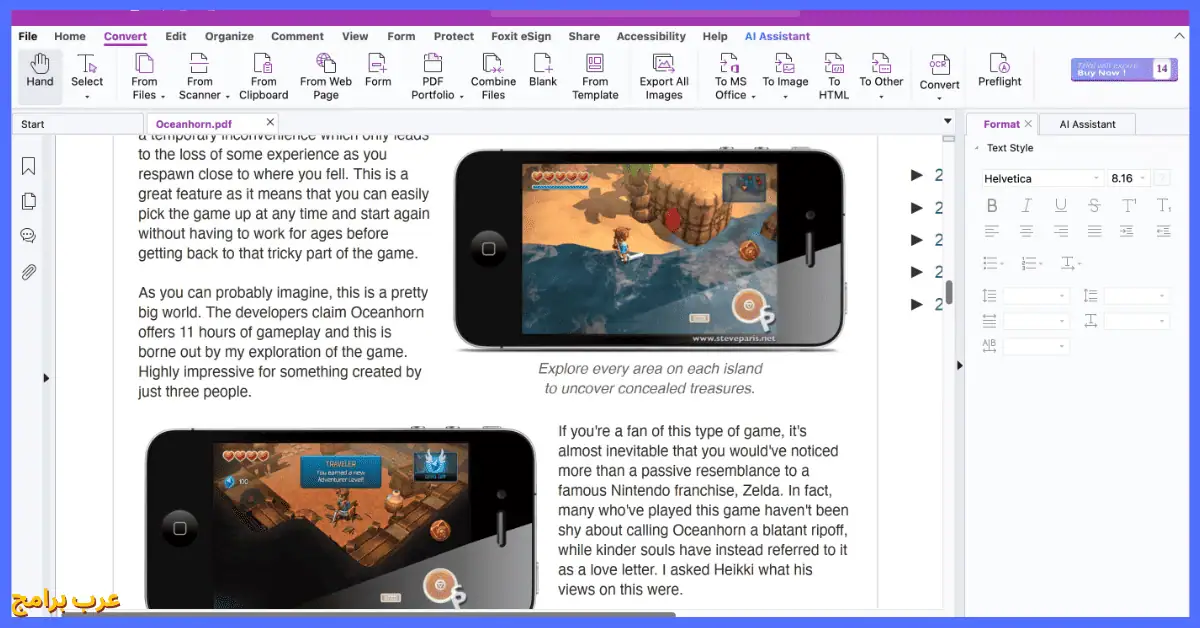Open the Foxit eSign tab
This screenshot has height=628, width=1200.
[x=521, y=36]
